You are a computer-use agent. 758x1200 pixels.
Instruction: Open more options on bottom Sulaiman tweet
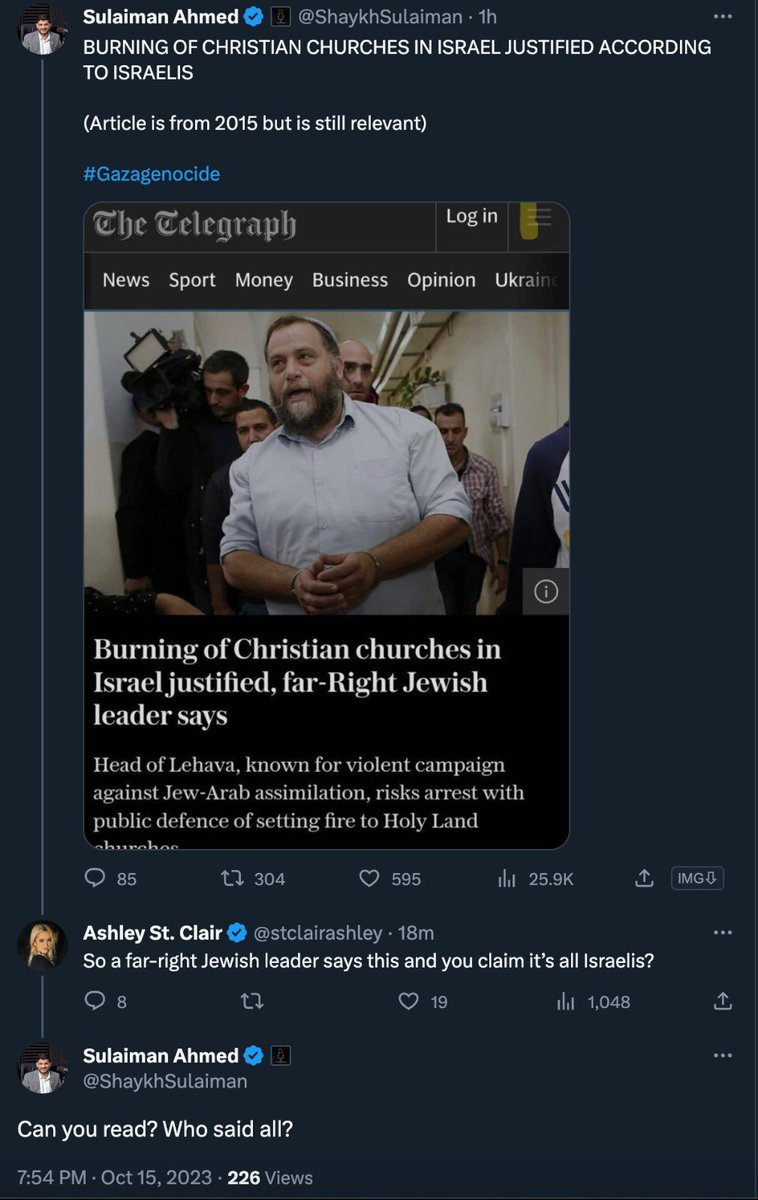click(722, 1056)
